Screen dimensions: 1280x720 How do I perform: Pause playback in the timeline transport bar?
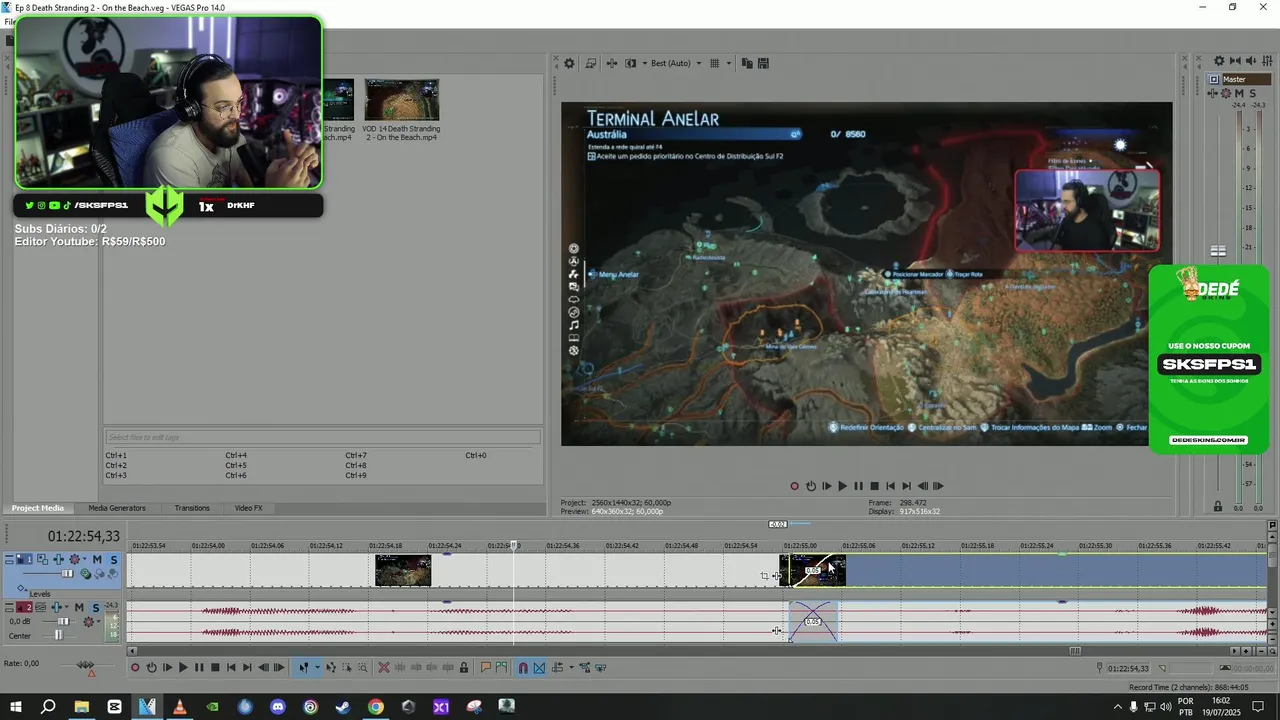(x=199, y=668)
